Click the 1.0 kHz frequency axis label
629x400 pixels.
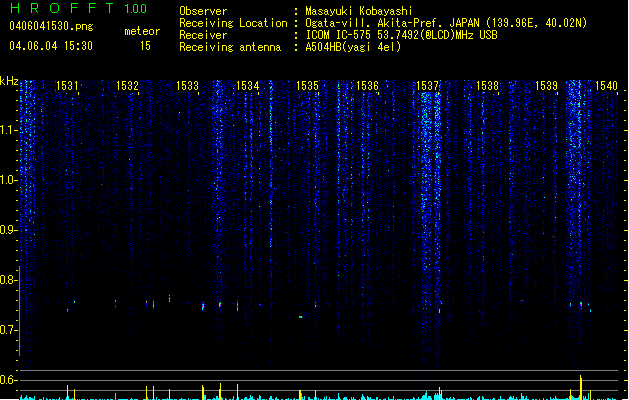pyautogui.click(x=9, y=180)
